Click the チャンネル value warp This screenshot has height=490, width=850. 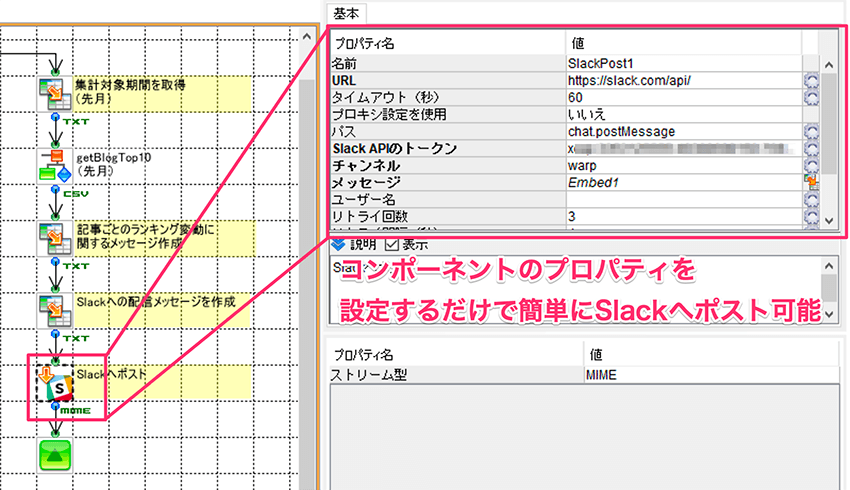point(582,165)
